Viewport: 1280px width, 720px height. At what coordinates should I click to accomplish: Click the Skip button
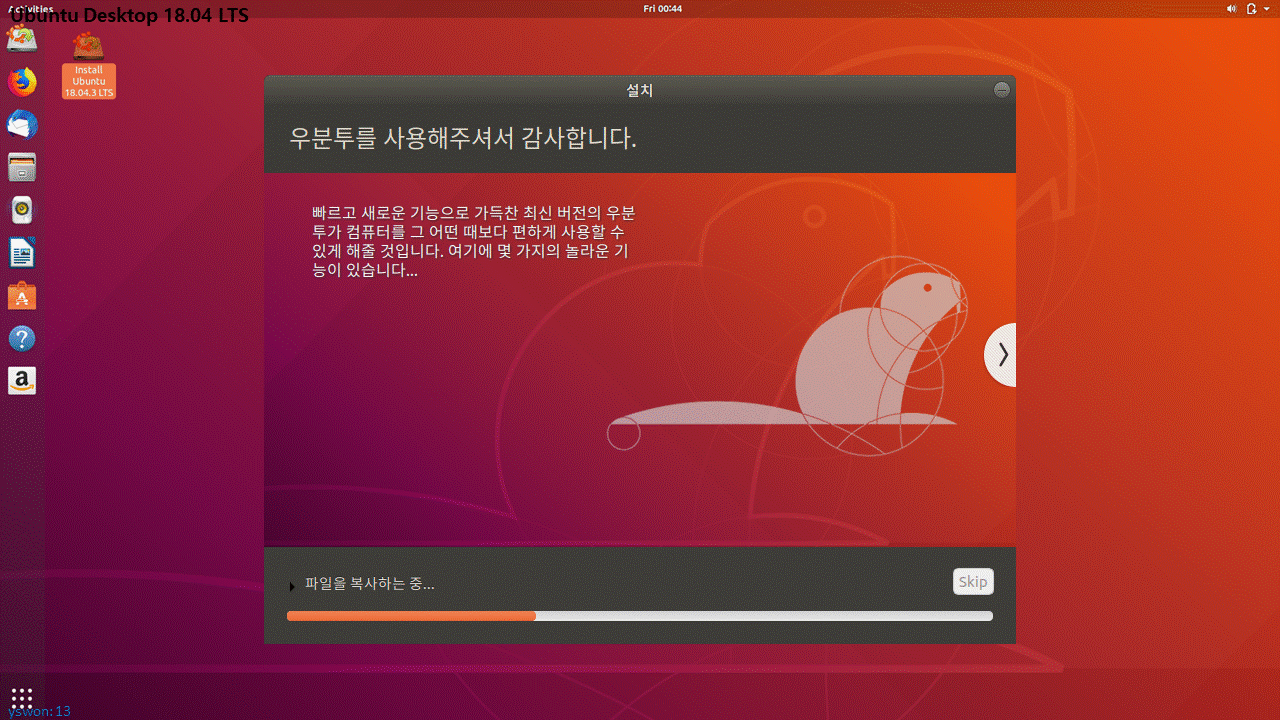973,582
